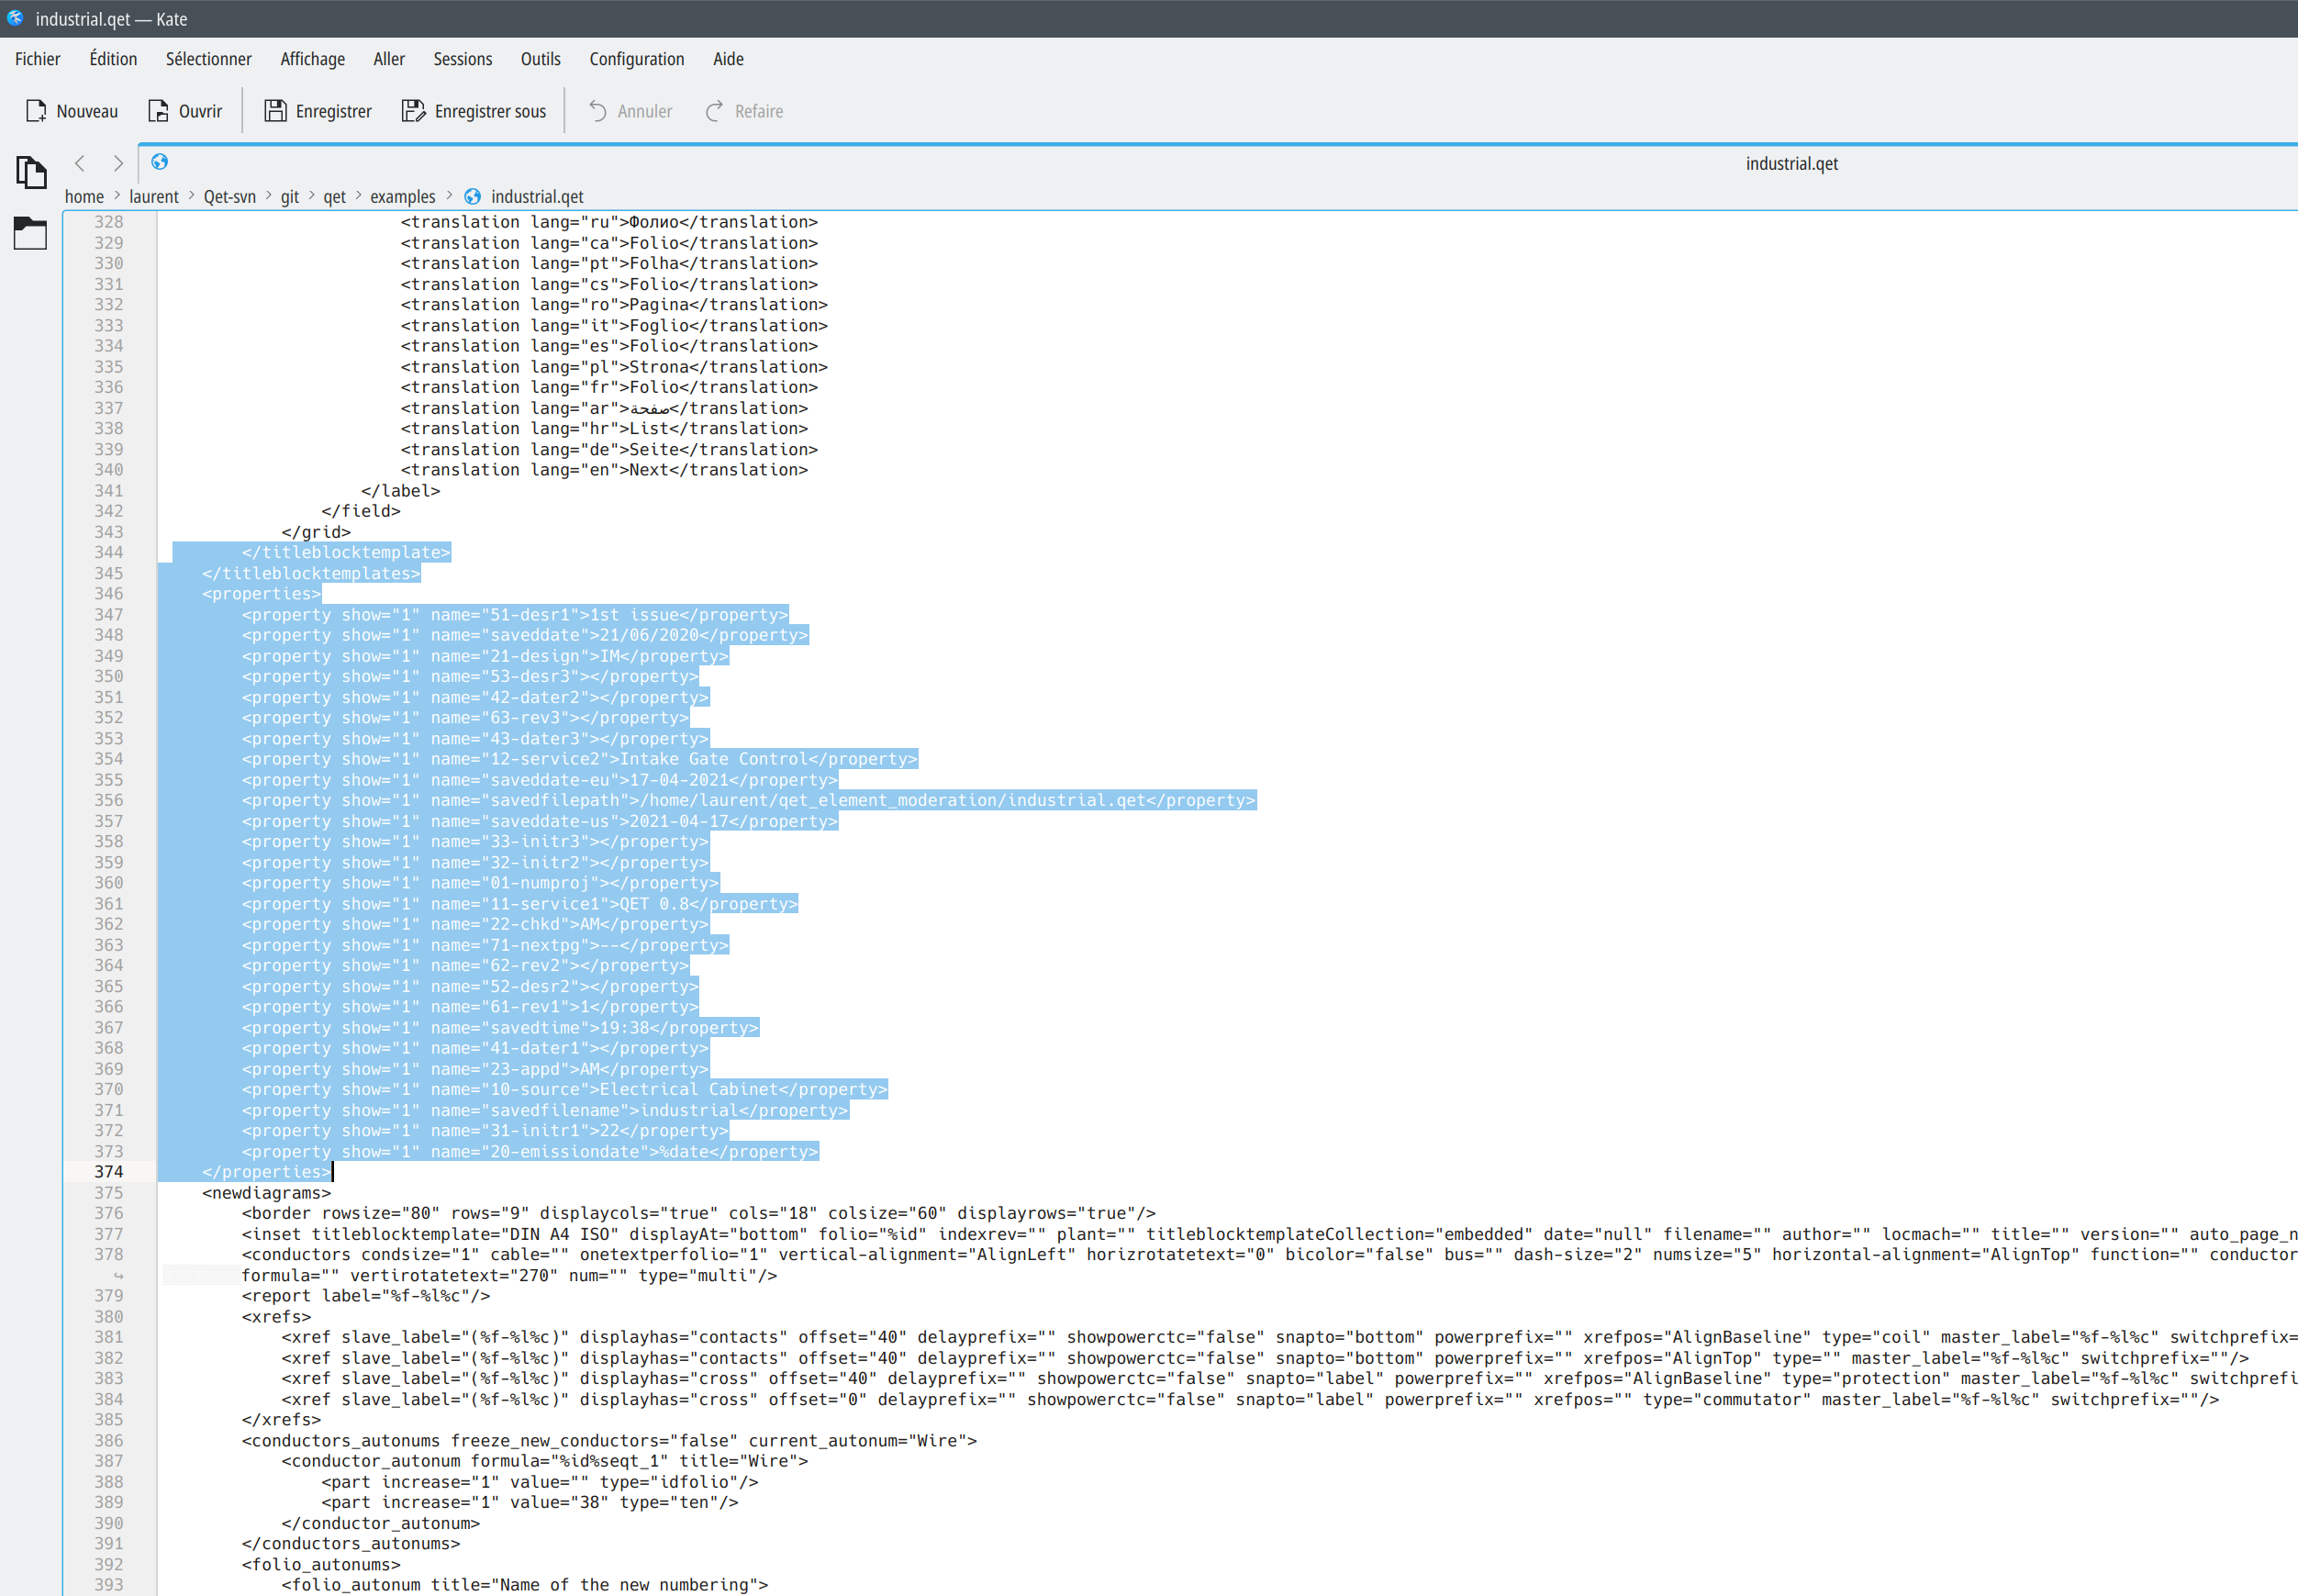Image resolution: width=2298 pixels, height=1596 pixels.
Task: Click the savedfilename industrial property line
Action: 544,1111
